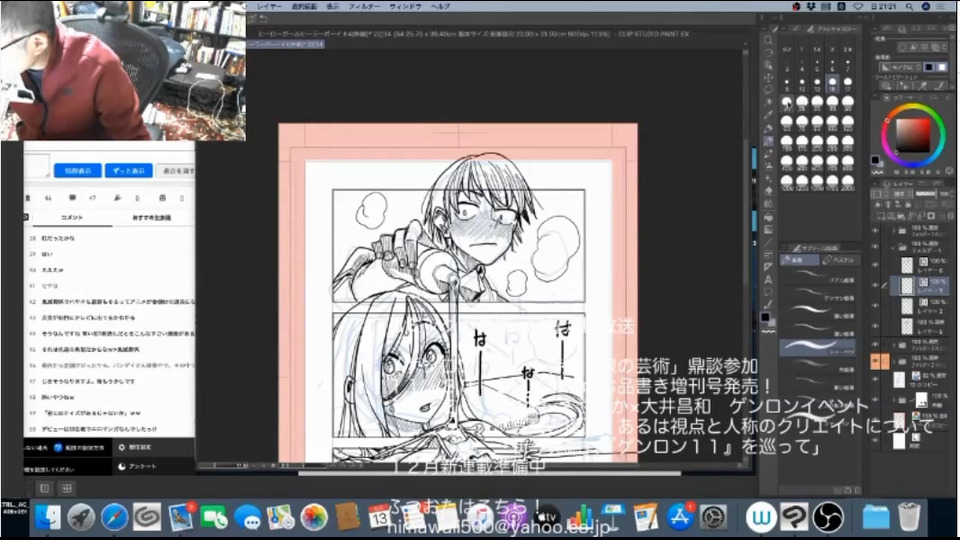Image resolution: width=960 pixels, height=540 pixels.
Task: Select the Balloon tool
Action: click(x=768, y=292)
